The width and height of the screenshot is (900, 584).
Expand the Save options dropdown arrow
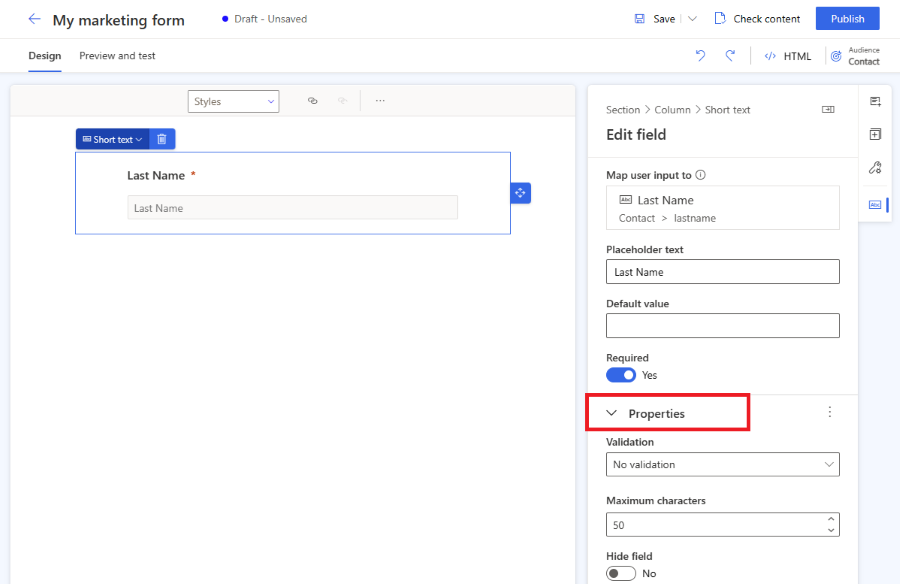coord(692,19)
